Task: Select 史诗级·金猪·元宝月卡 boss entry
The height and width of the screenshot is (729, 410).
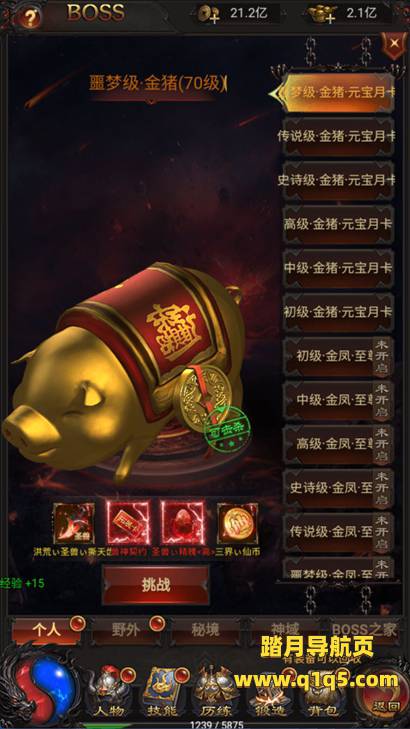Action: click(338, 180)
